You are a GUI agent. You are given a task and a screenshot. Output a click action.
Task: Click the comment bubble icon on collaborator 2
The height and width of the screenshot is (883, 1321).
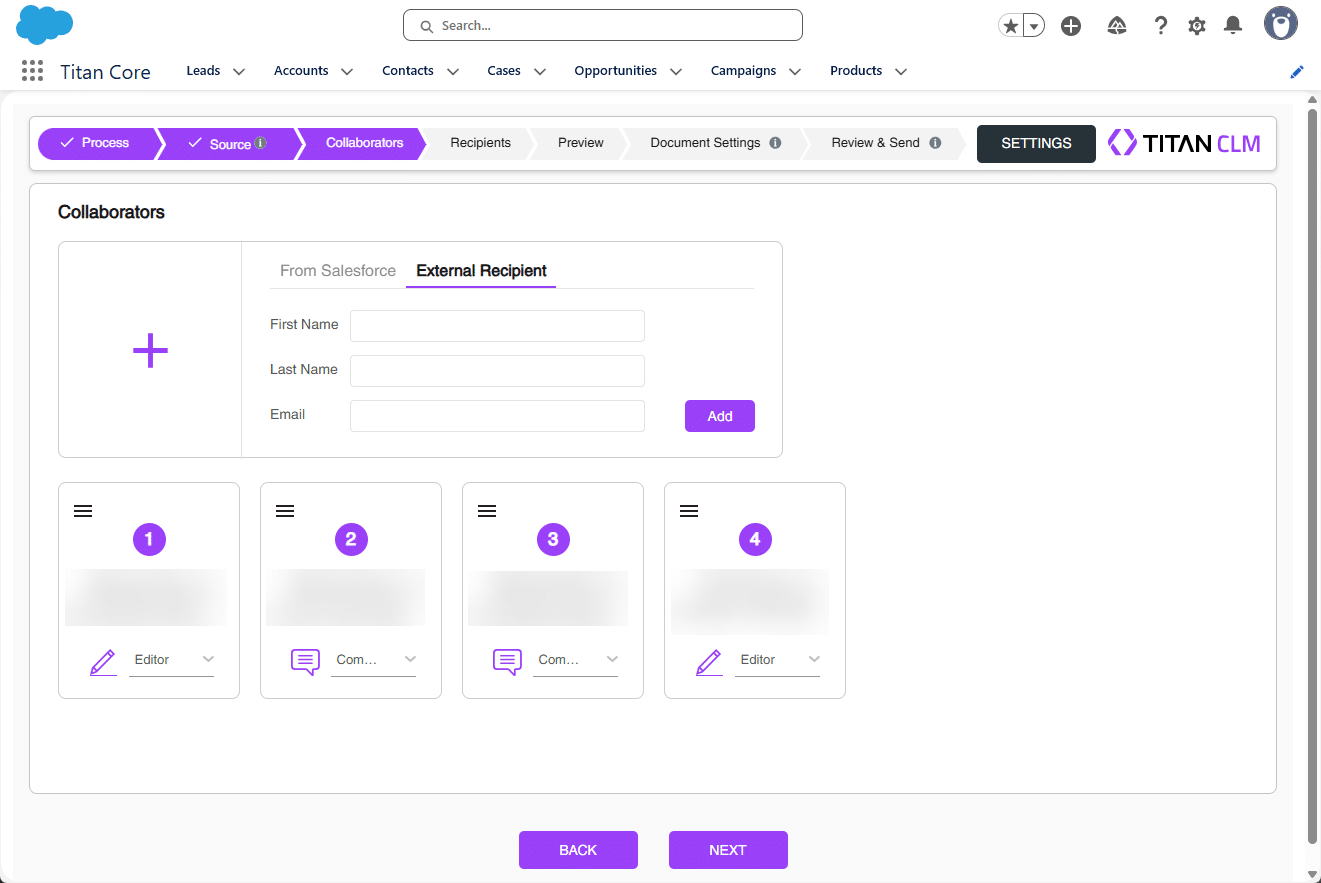[x=305, y=661]
